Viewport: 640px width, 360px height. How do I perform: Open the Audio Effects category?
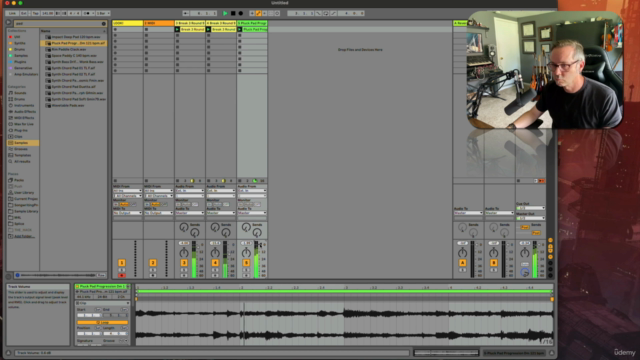(x=25, y=111)
